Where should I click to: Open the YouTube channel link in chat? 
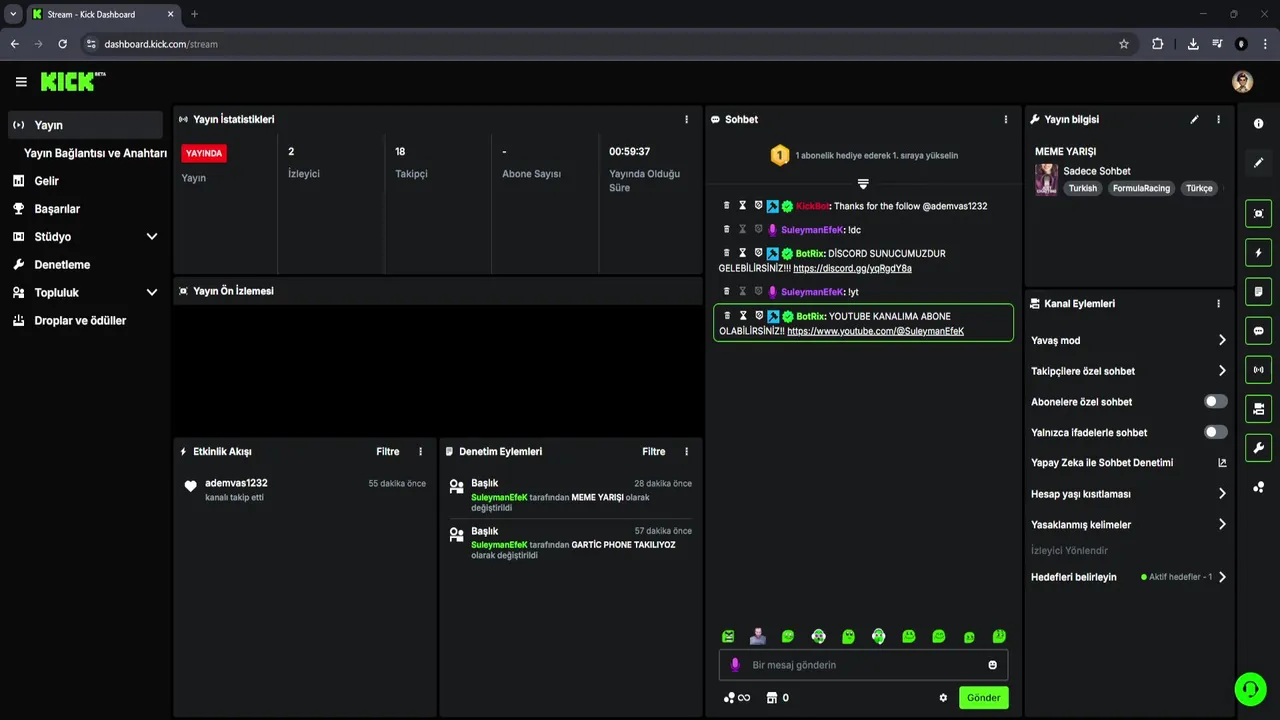pos(875,331)
